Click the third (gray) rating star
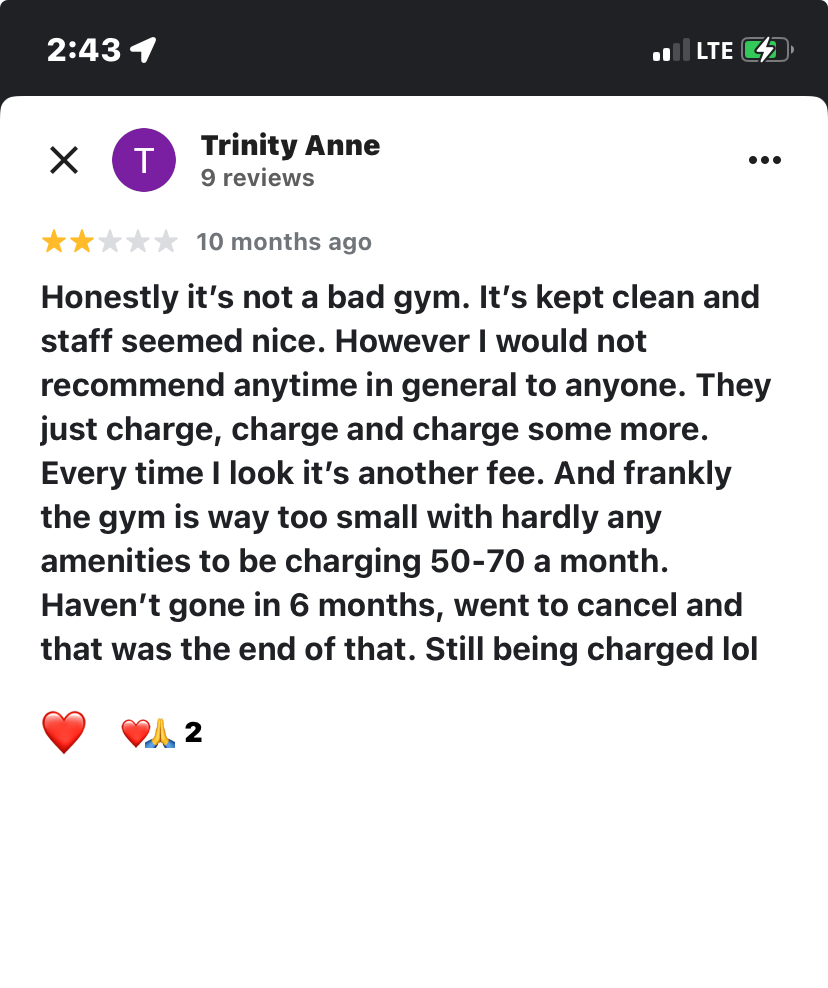This screenshot has height=988, width=828. tap(109, 242)
